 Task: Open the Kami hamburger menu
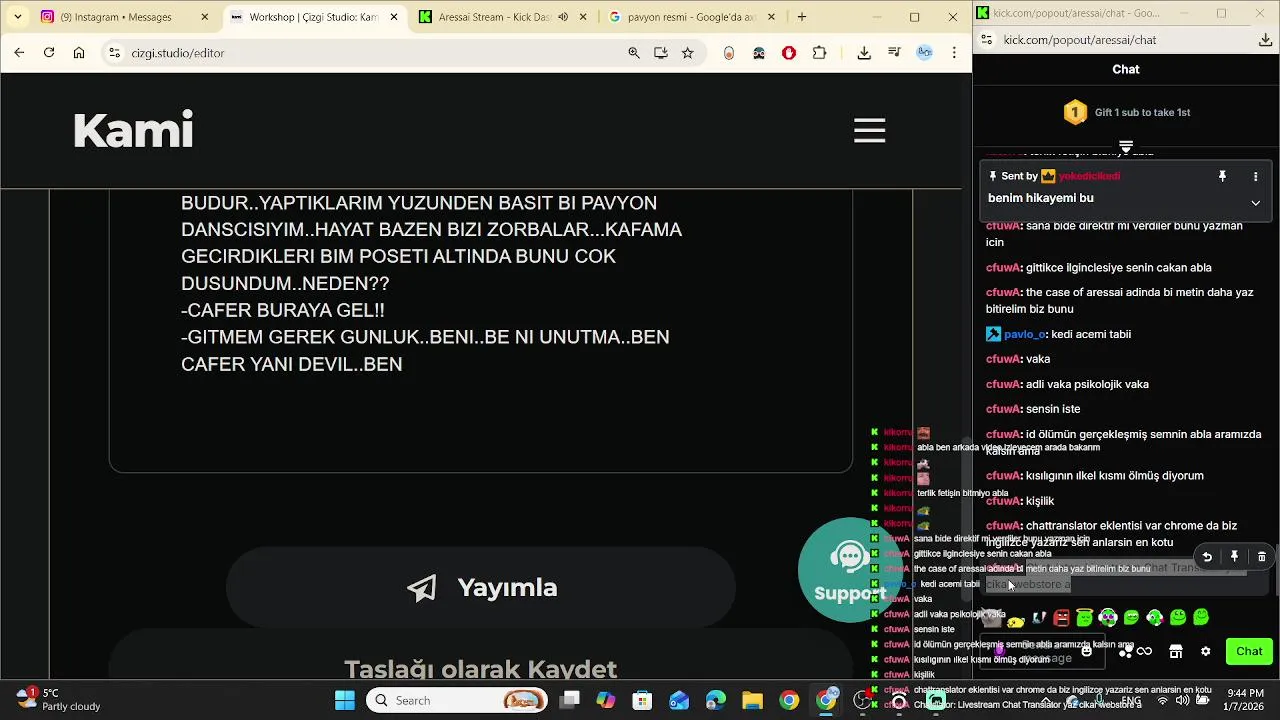869,130
